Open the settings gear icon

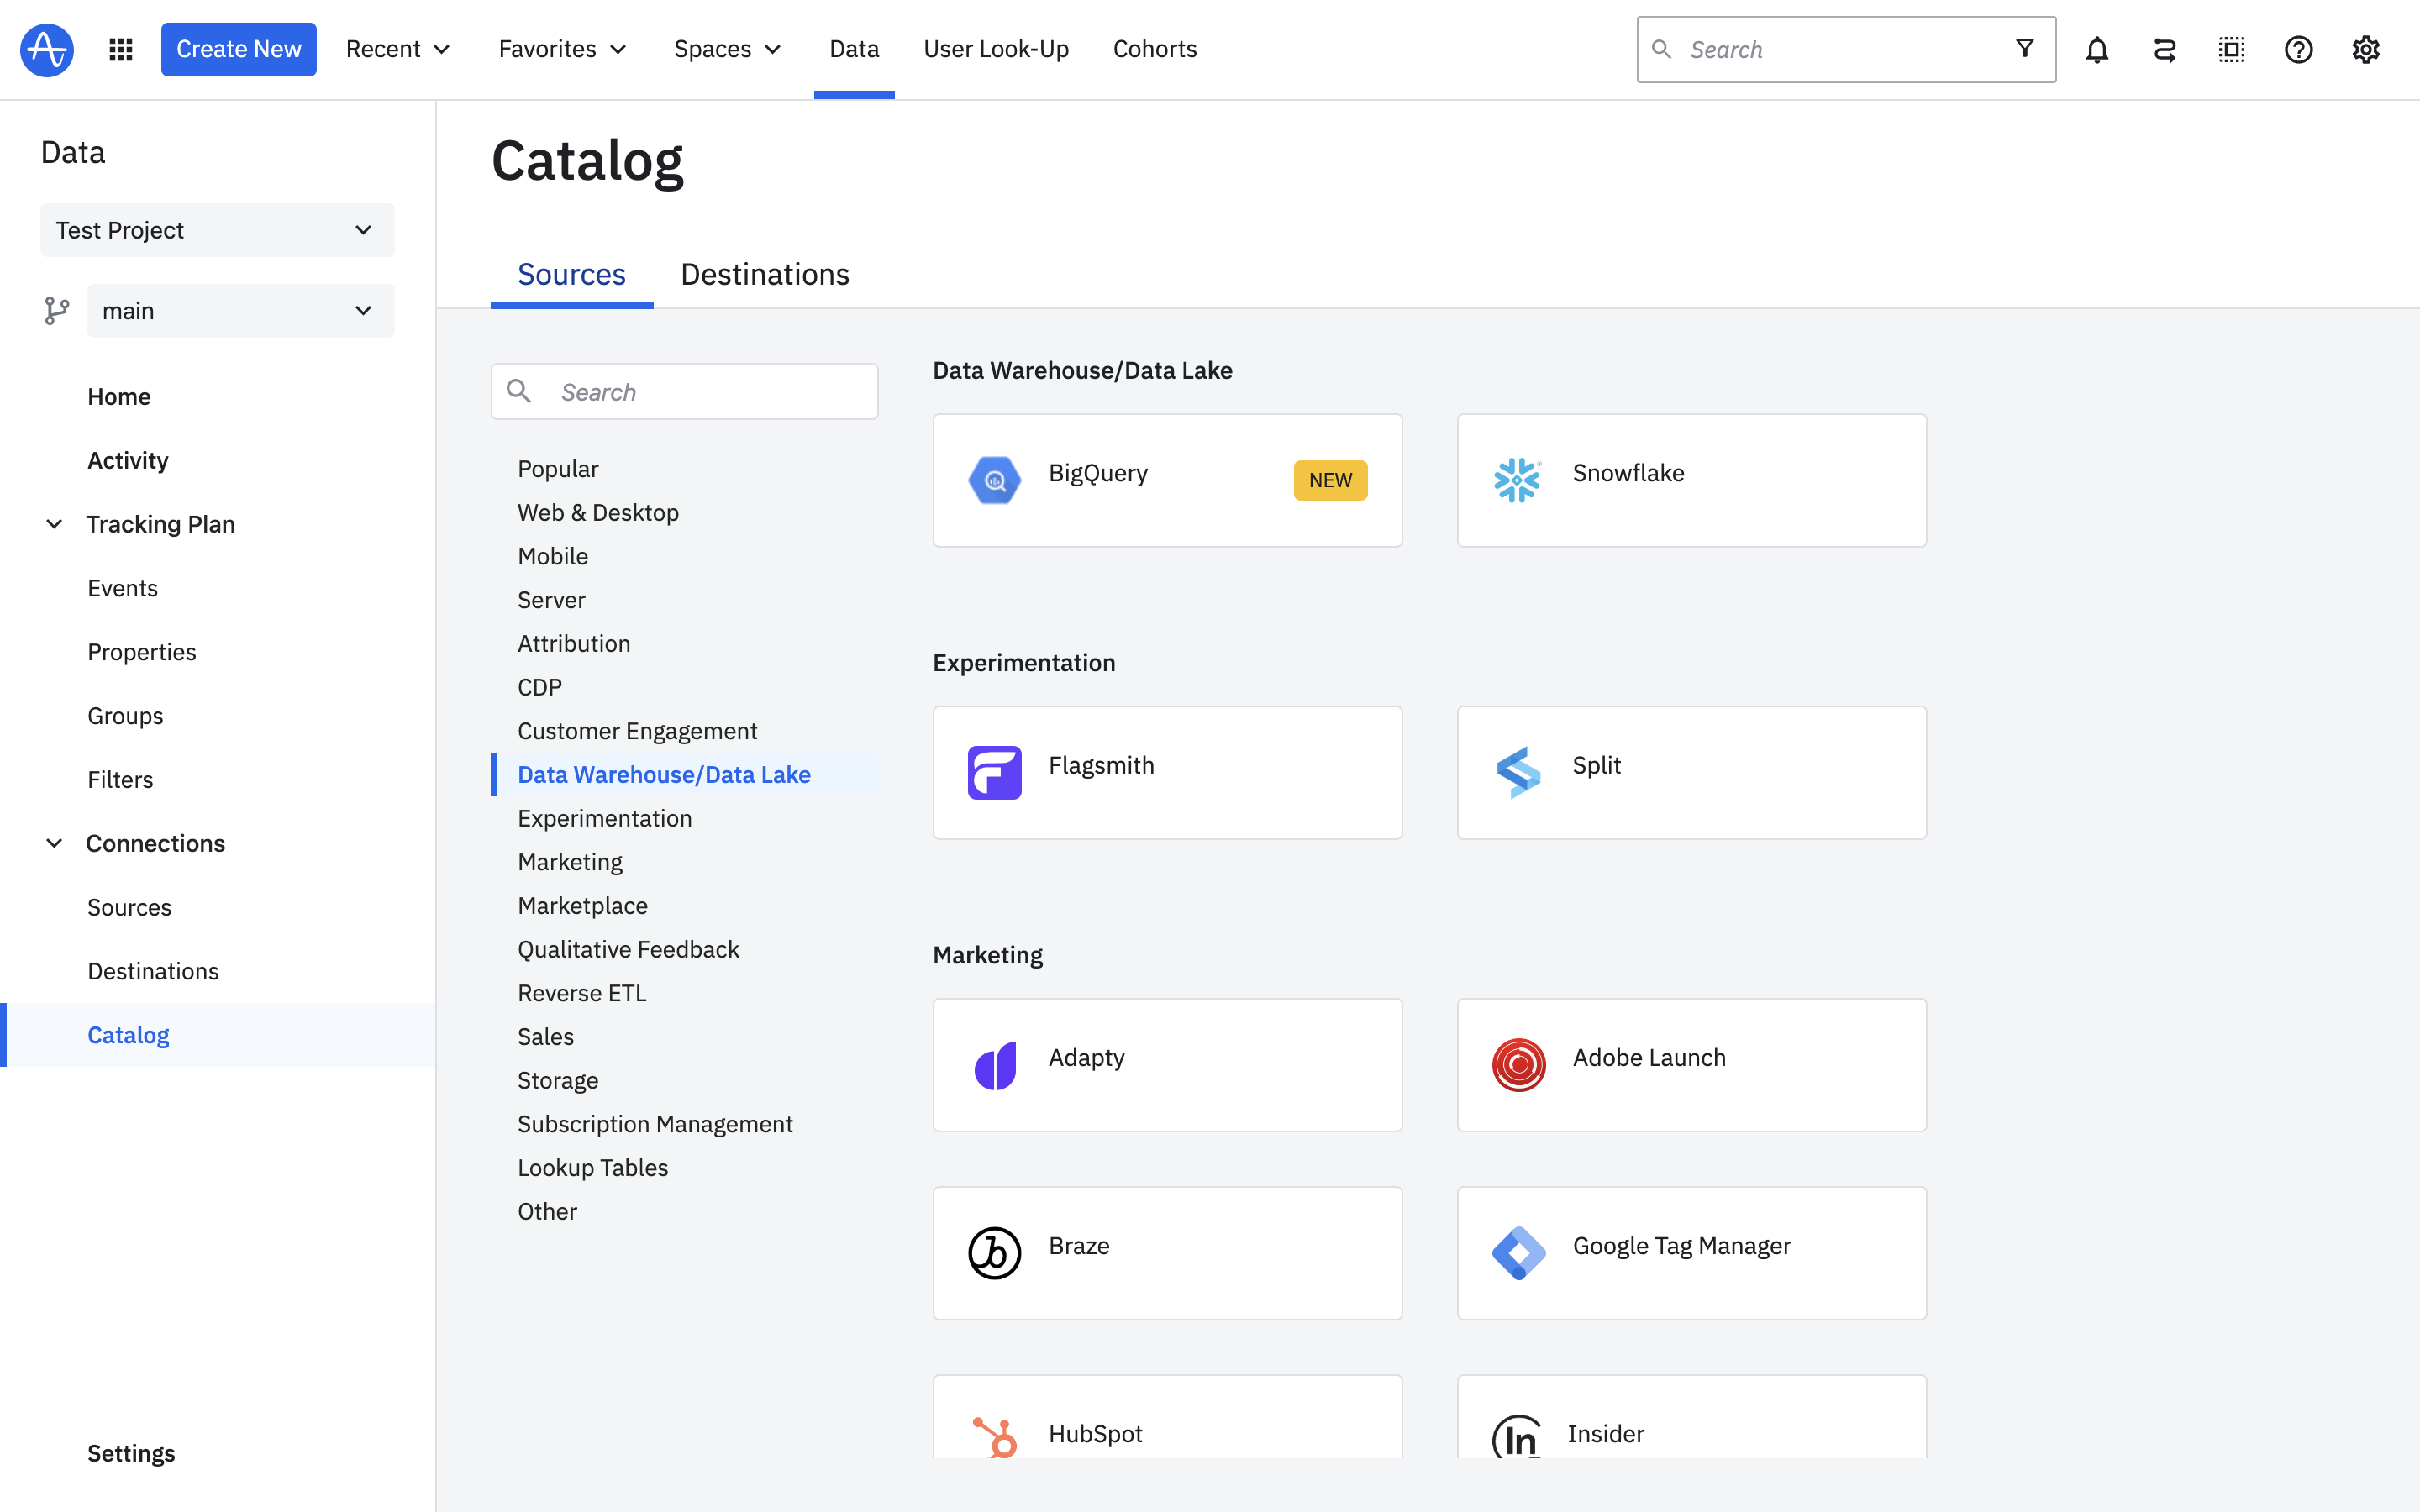pyautogui.click(x=2365, y=49)
